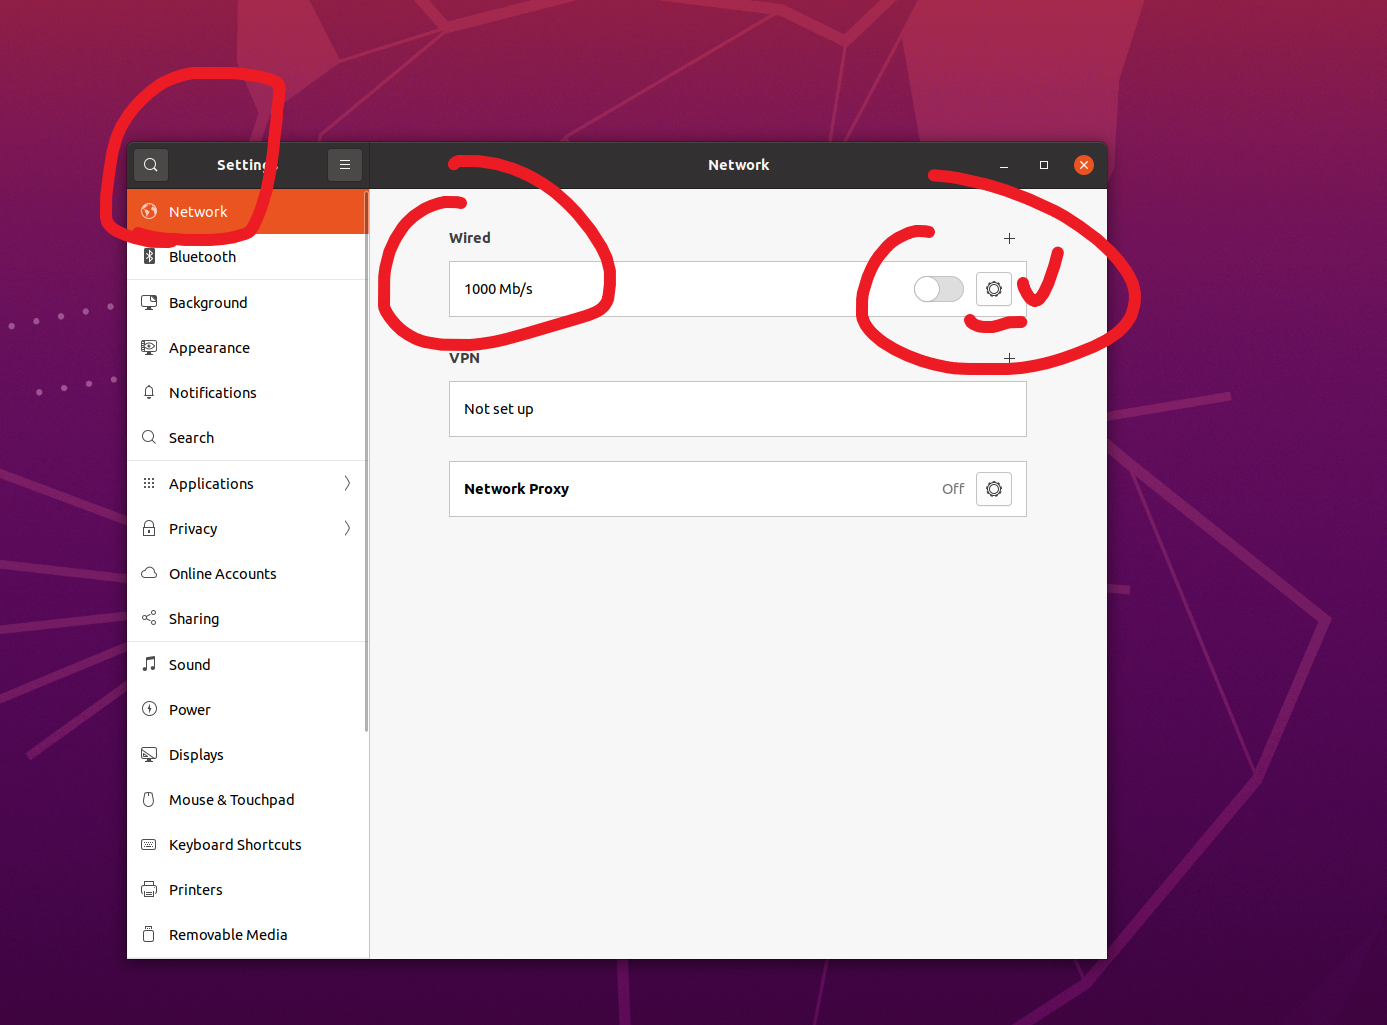Click the Displays icon in sidebar
This screenshot has height=1025, width=1387.
(149, 754)
